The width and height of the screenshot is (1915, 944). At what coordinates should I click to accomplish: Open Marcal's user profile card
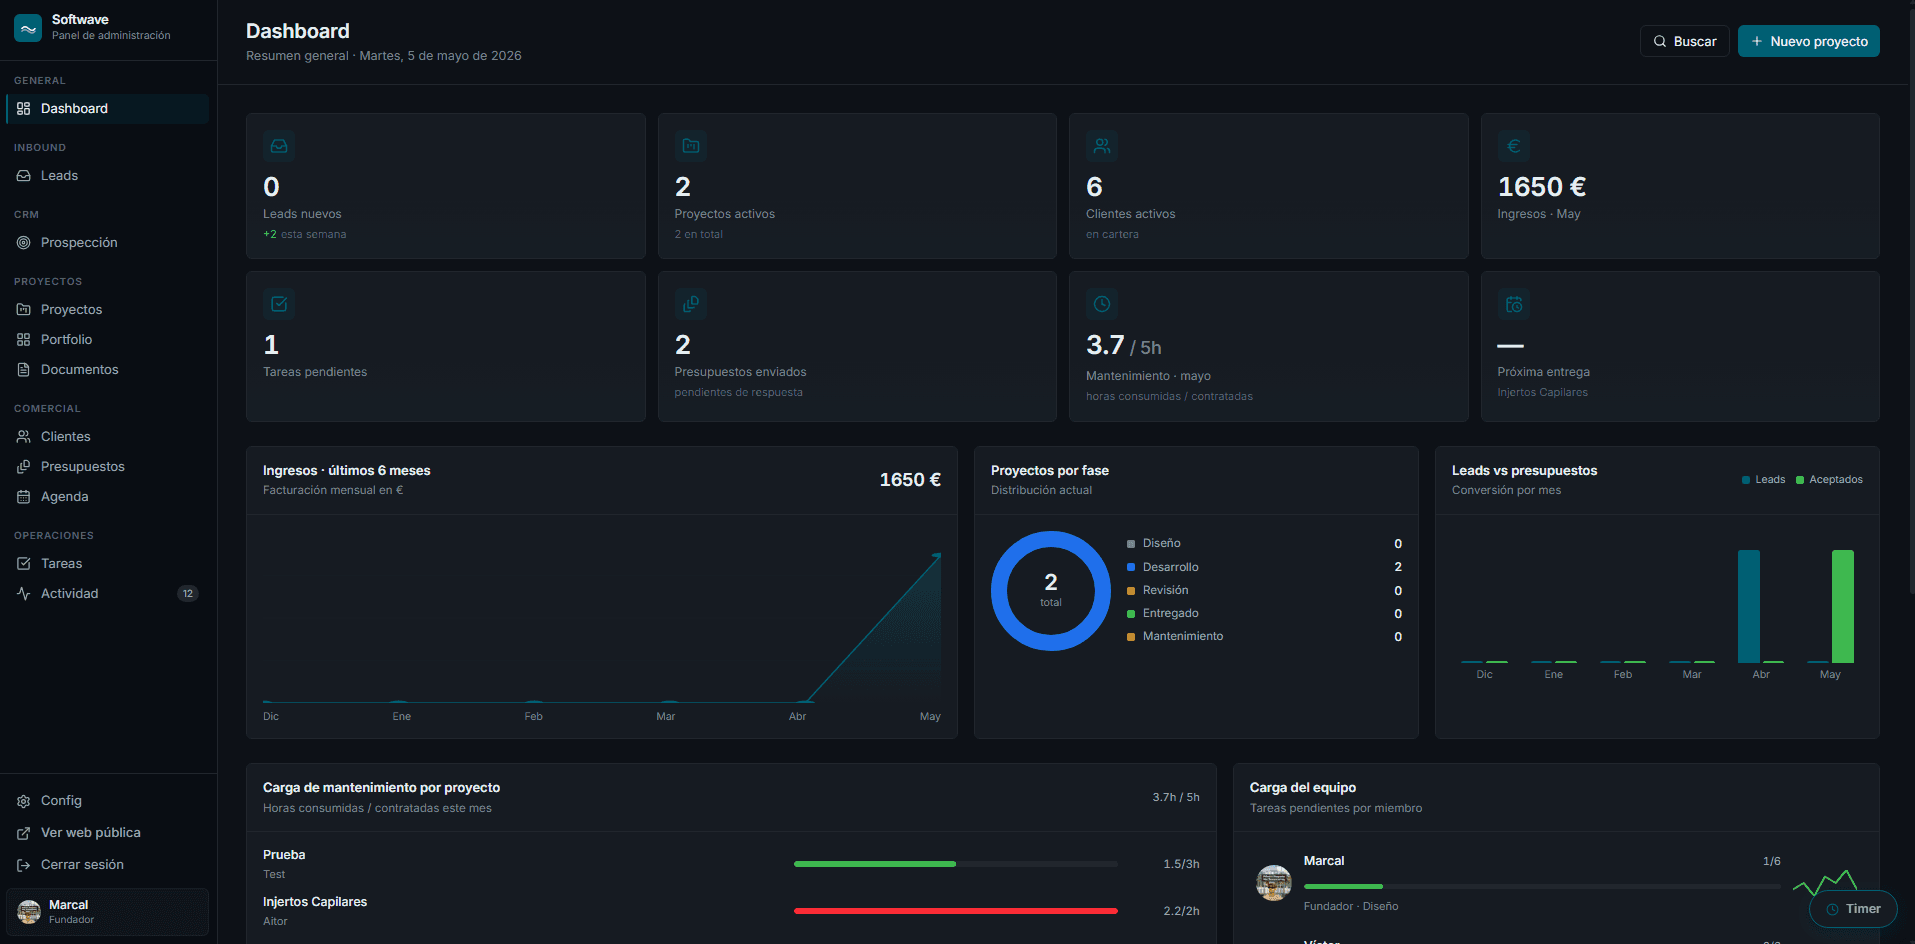(x=108, y=912)
